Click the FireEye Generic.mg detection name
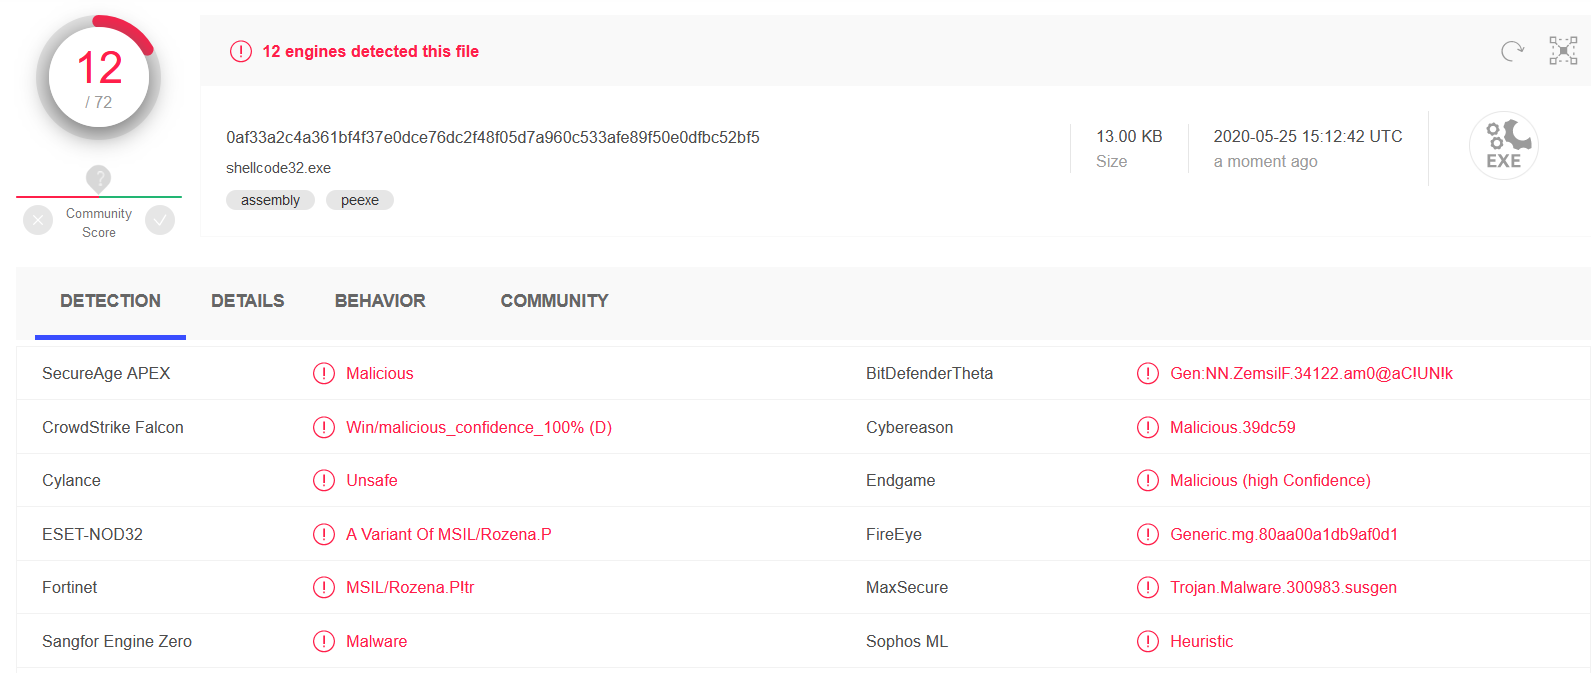 (1283, 534)
